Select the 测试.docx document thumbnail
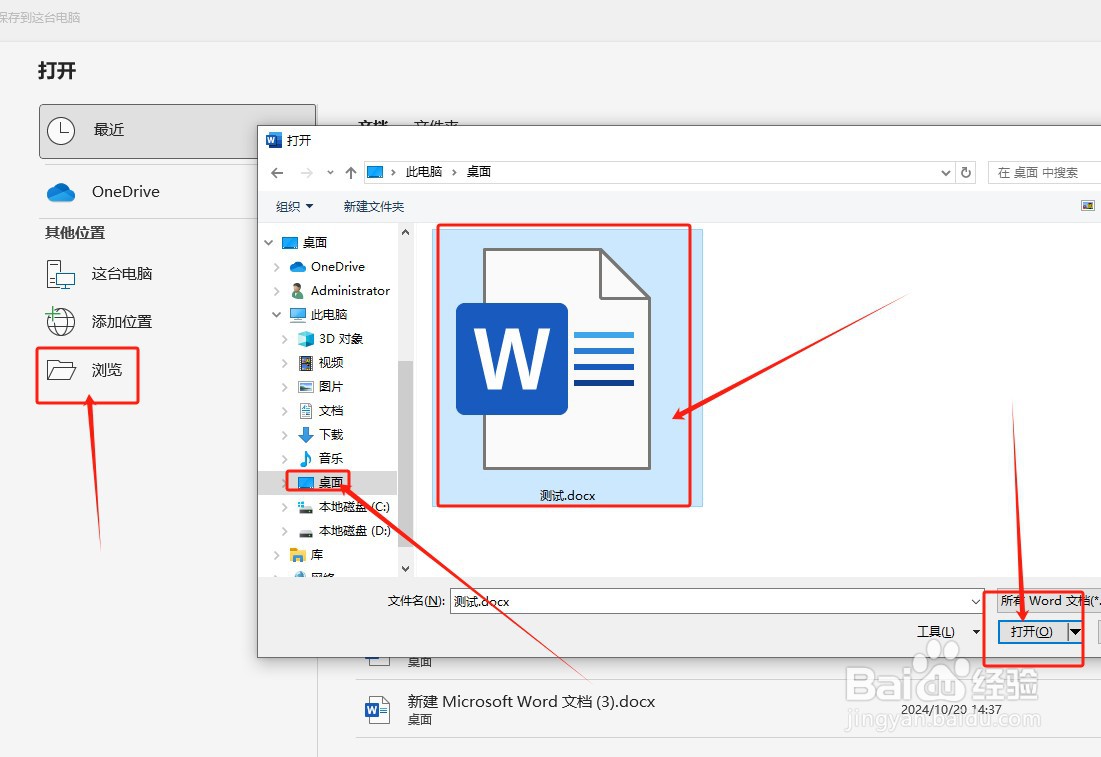The width and height of the screenshot is (1101, 757). click(x=564, y=365)
